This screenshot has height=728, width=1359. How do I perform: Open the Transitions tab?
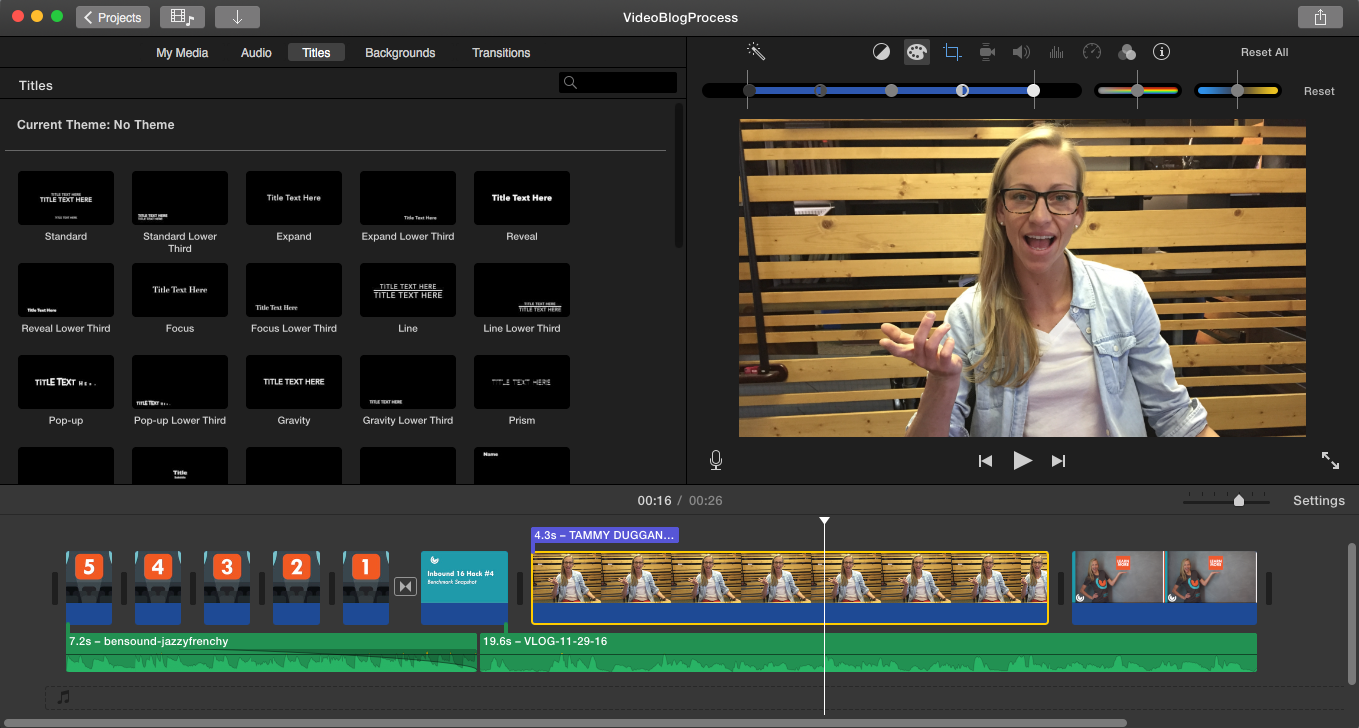pos(501,52)
